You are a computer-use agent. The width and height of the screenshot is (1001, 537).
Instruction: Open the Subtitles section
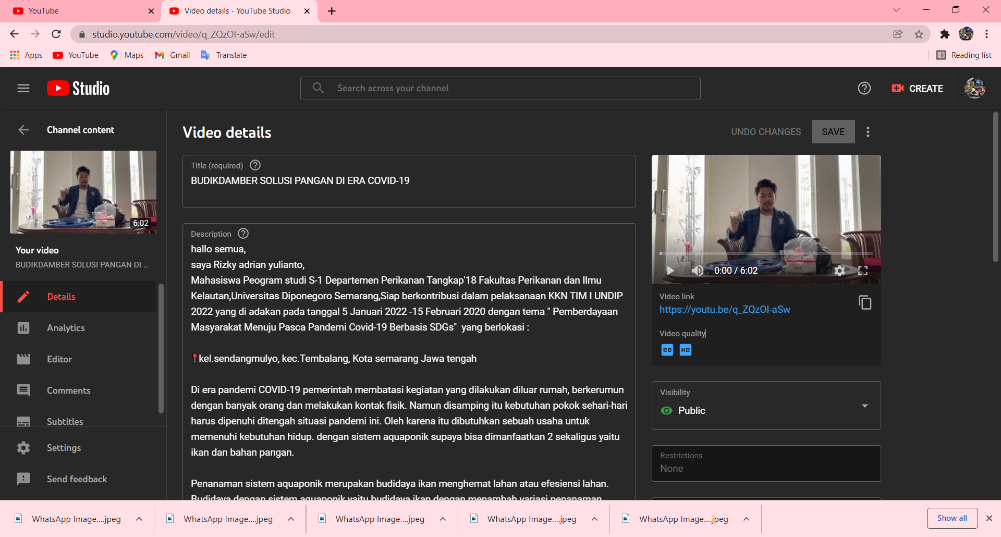click(x=79, y=420)
